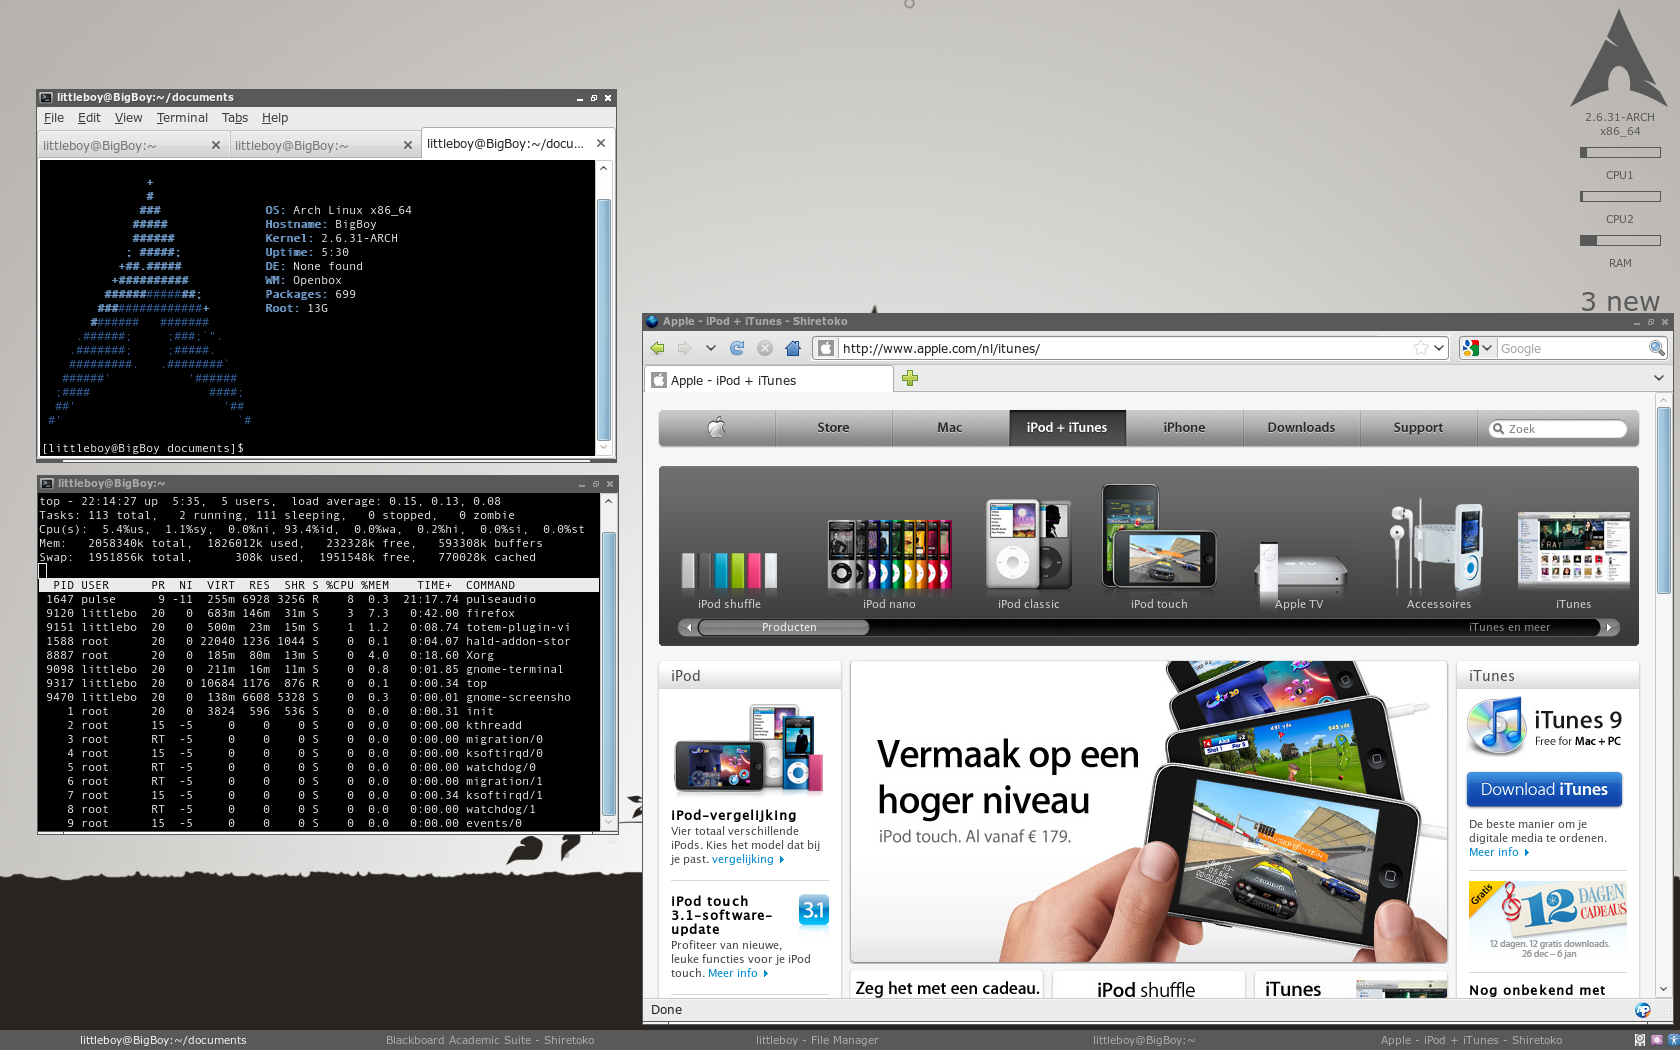Open the Help menu in terminal

click(275, 118)
